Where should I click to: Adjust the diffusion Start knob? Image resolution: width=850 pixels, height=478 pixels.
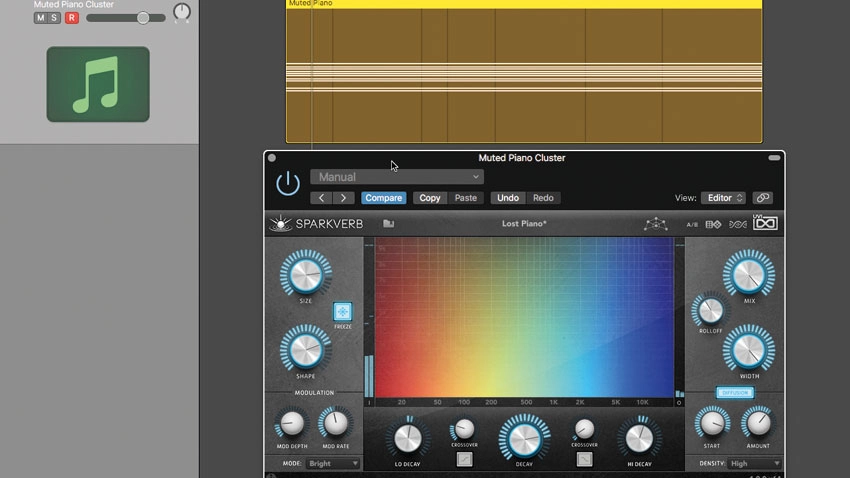coord(712,423)
